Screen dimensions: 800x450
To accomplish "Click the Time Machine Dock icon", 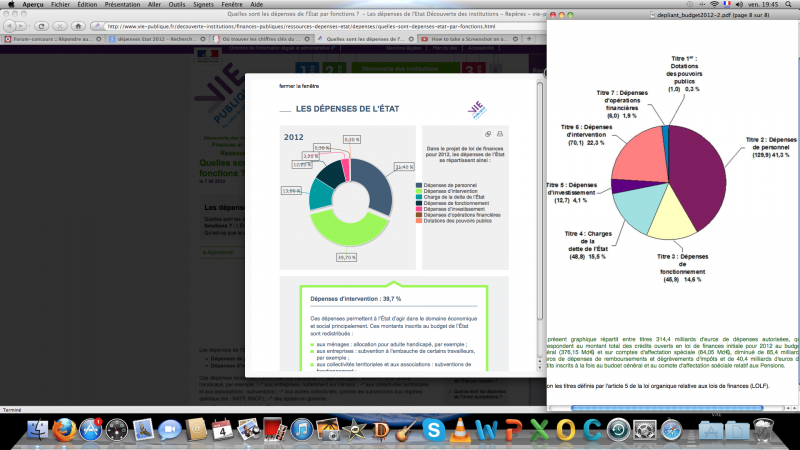I will click(x=619, y=429).
